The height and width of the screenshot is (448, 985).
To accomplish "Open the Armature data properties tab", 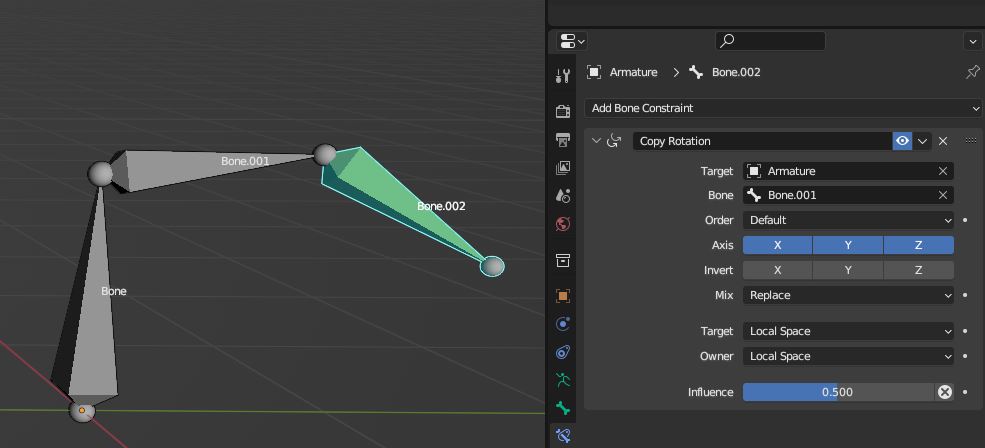I will coord(563,380).
